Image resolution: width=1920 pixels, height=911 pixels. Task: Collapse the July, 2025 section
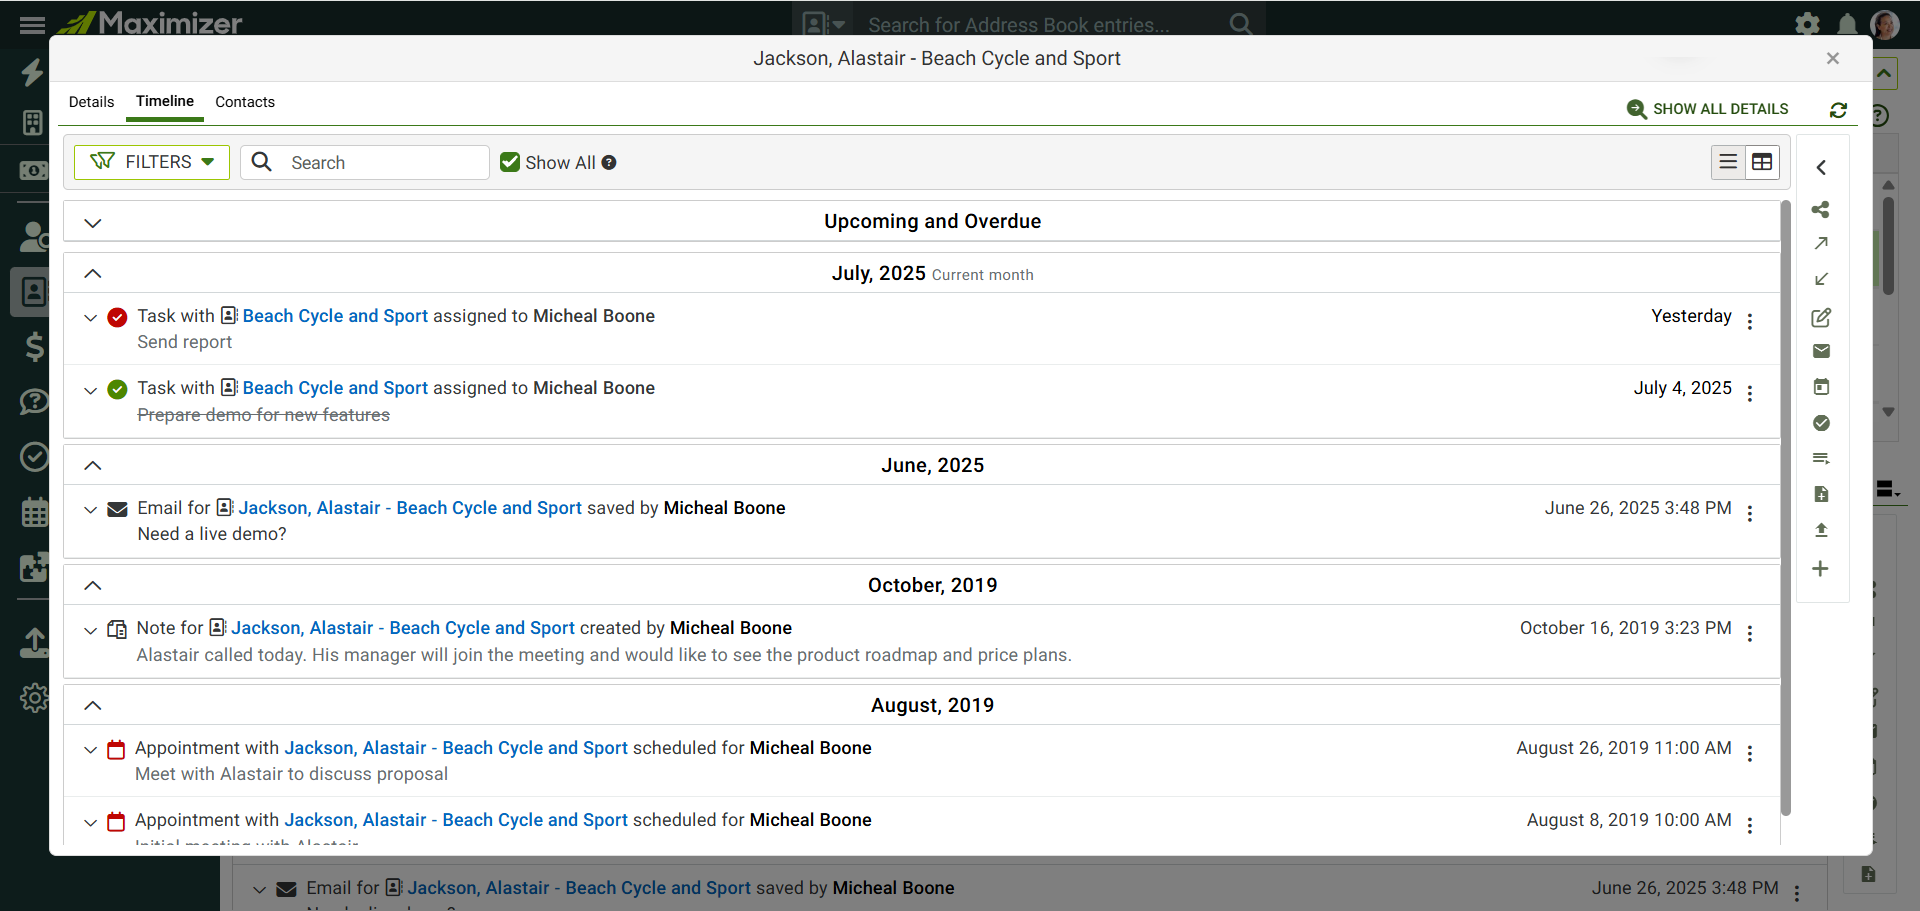[93, 273]
